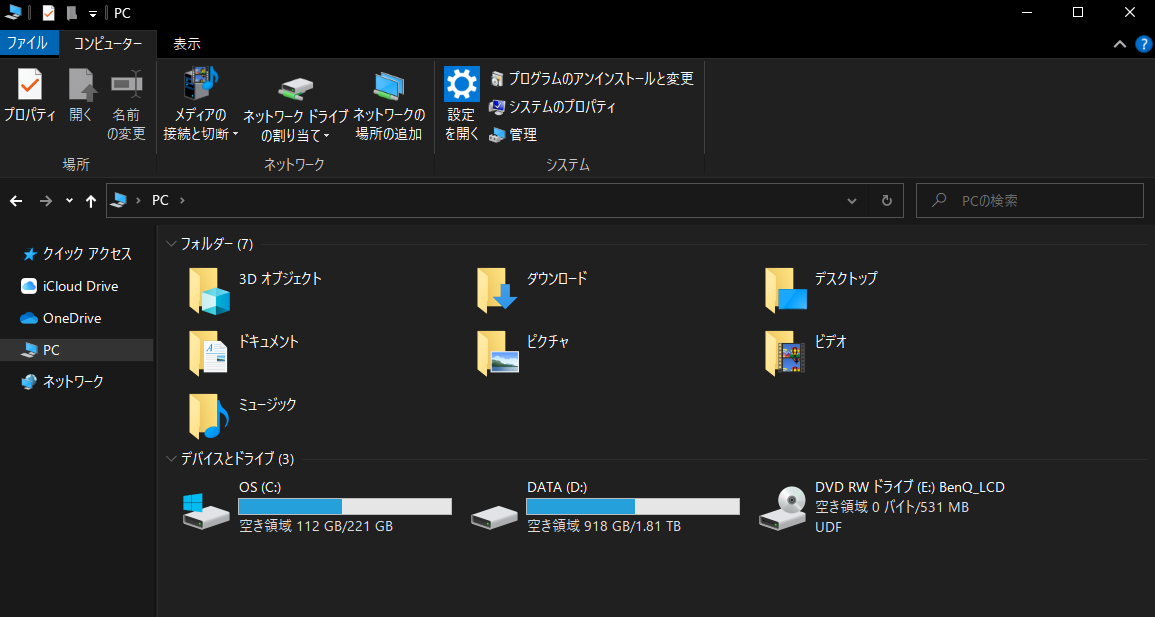Click title bar properties quick-access icon
The width and height of the screenshot is (1155, 617).
pyautogui.click(x=49, y=13)
